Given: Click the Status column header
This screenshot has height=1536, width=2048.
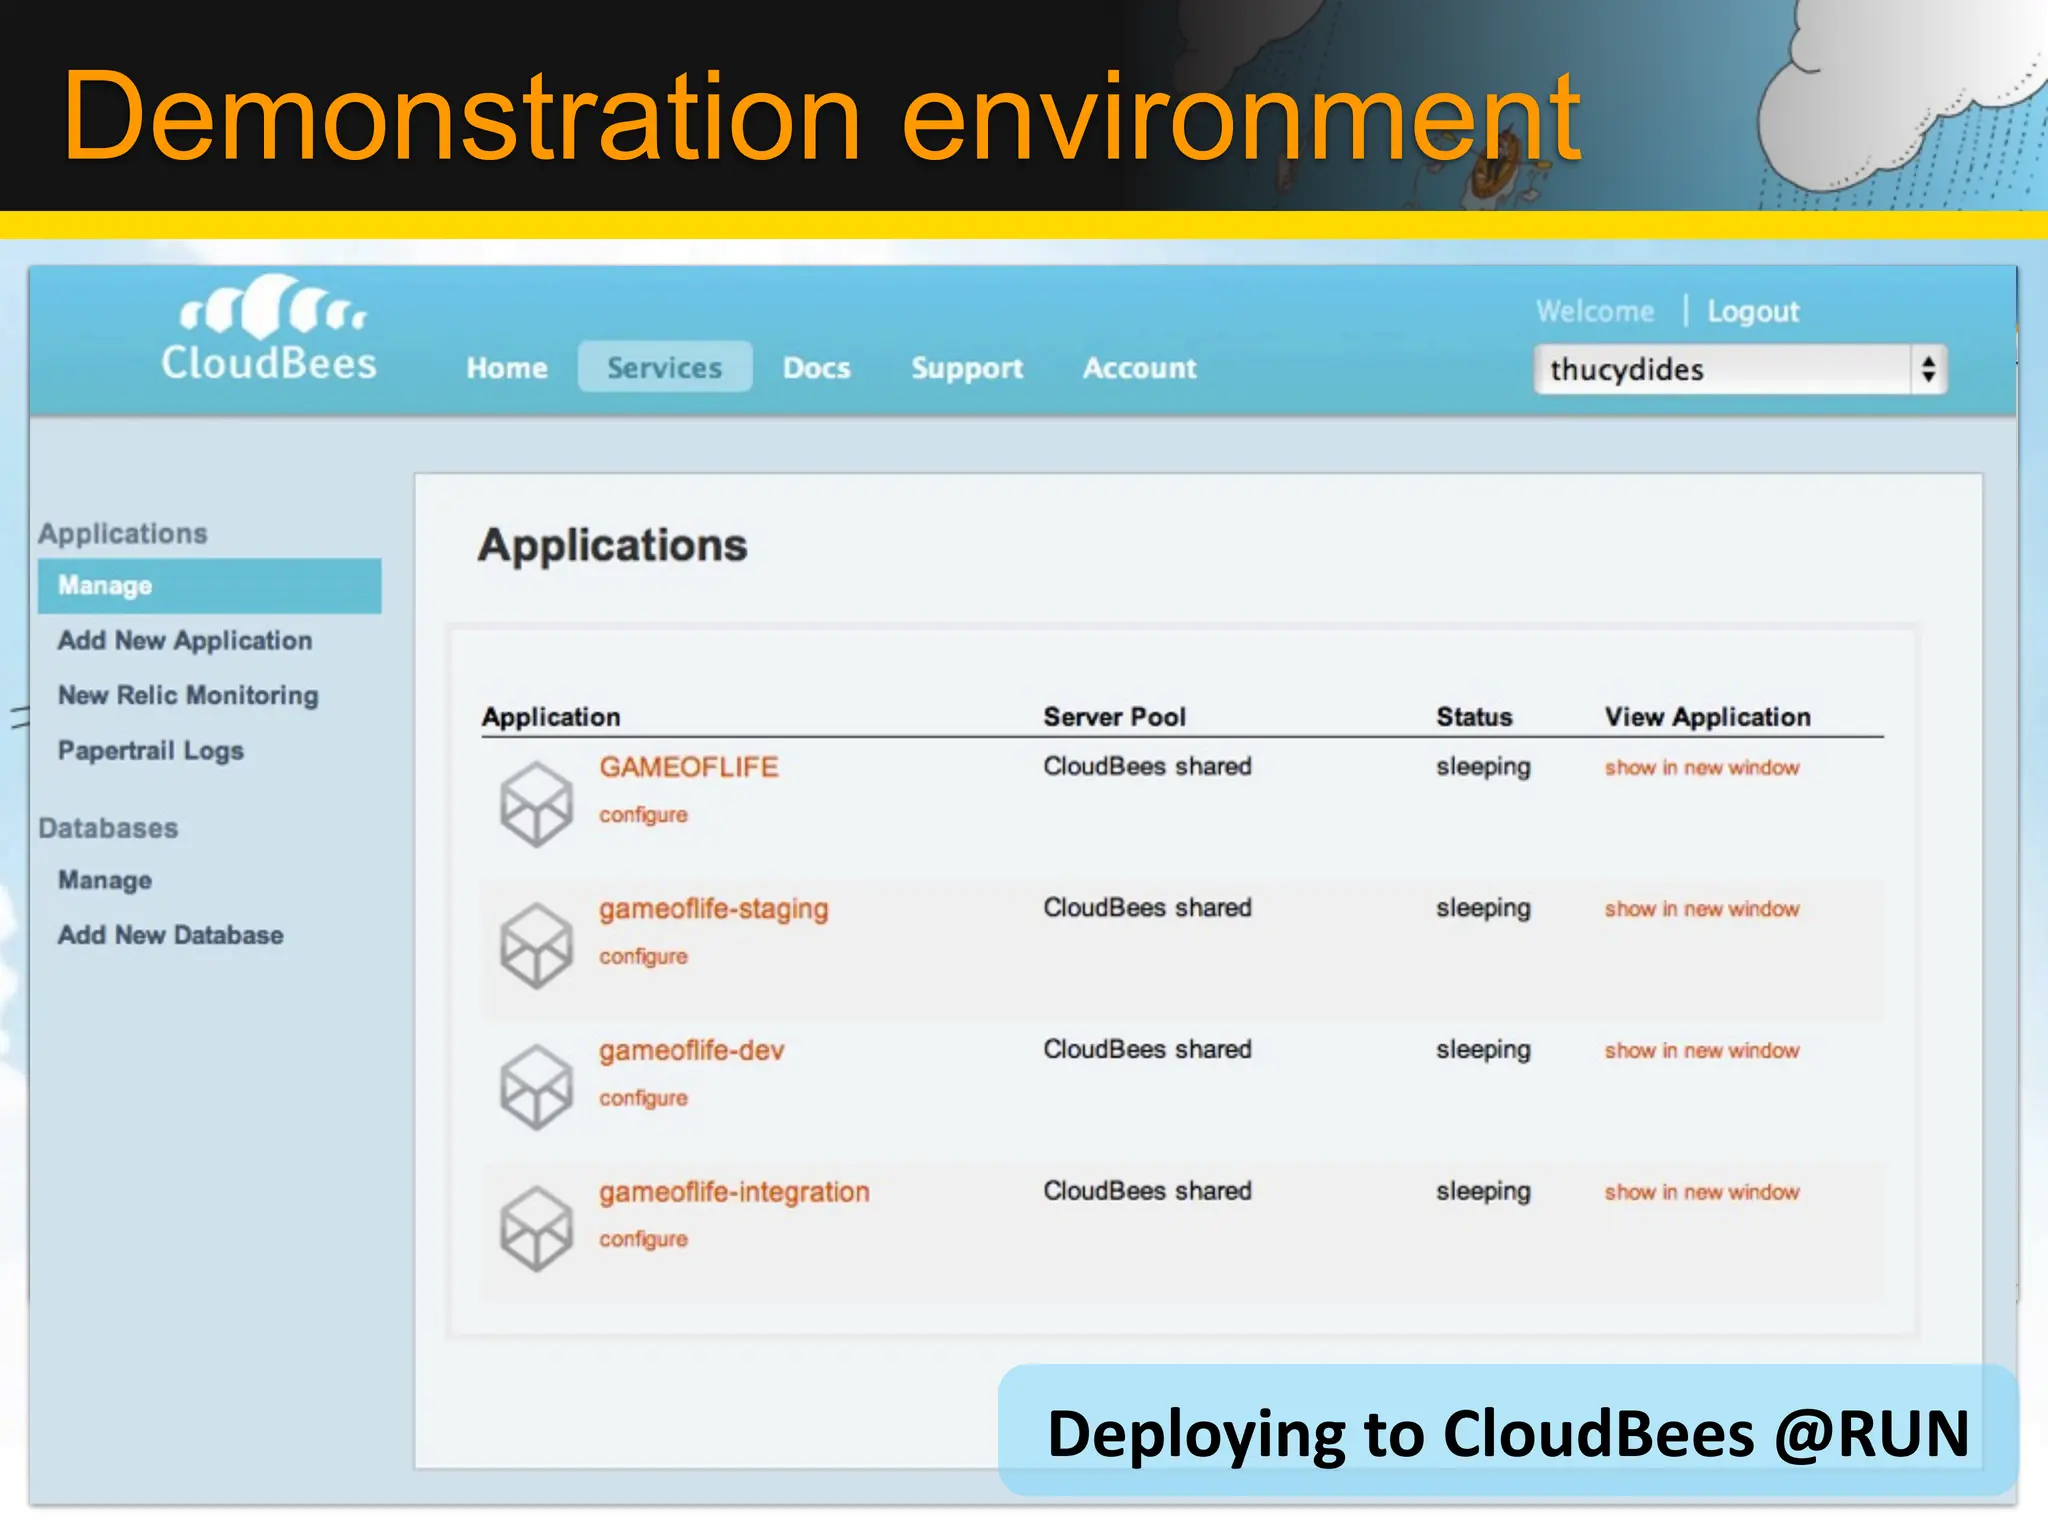Looking at the screenshot, I should 1475,717.
